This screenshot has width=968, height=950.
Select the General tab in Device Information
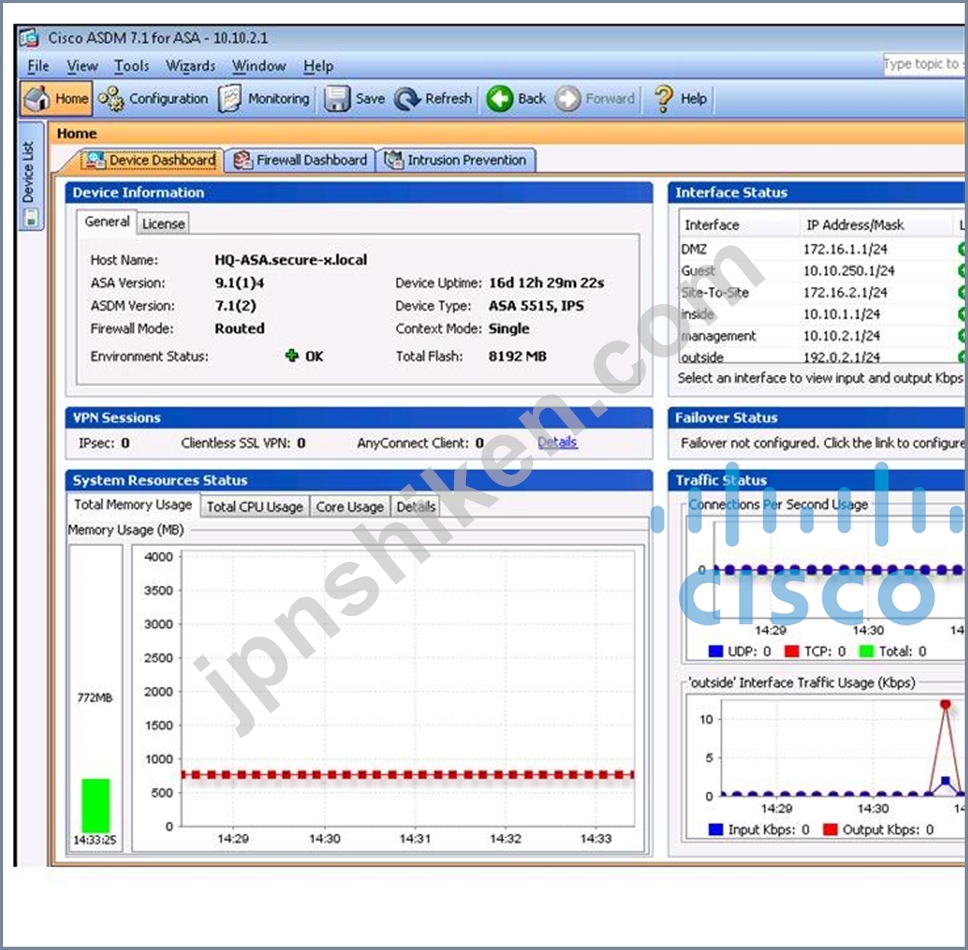(107, 222)
